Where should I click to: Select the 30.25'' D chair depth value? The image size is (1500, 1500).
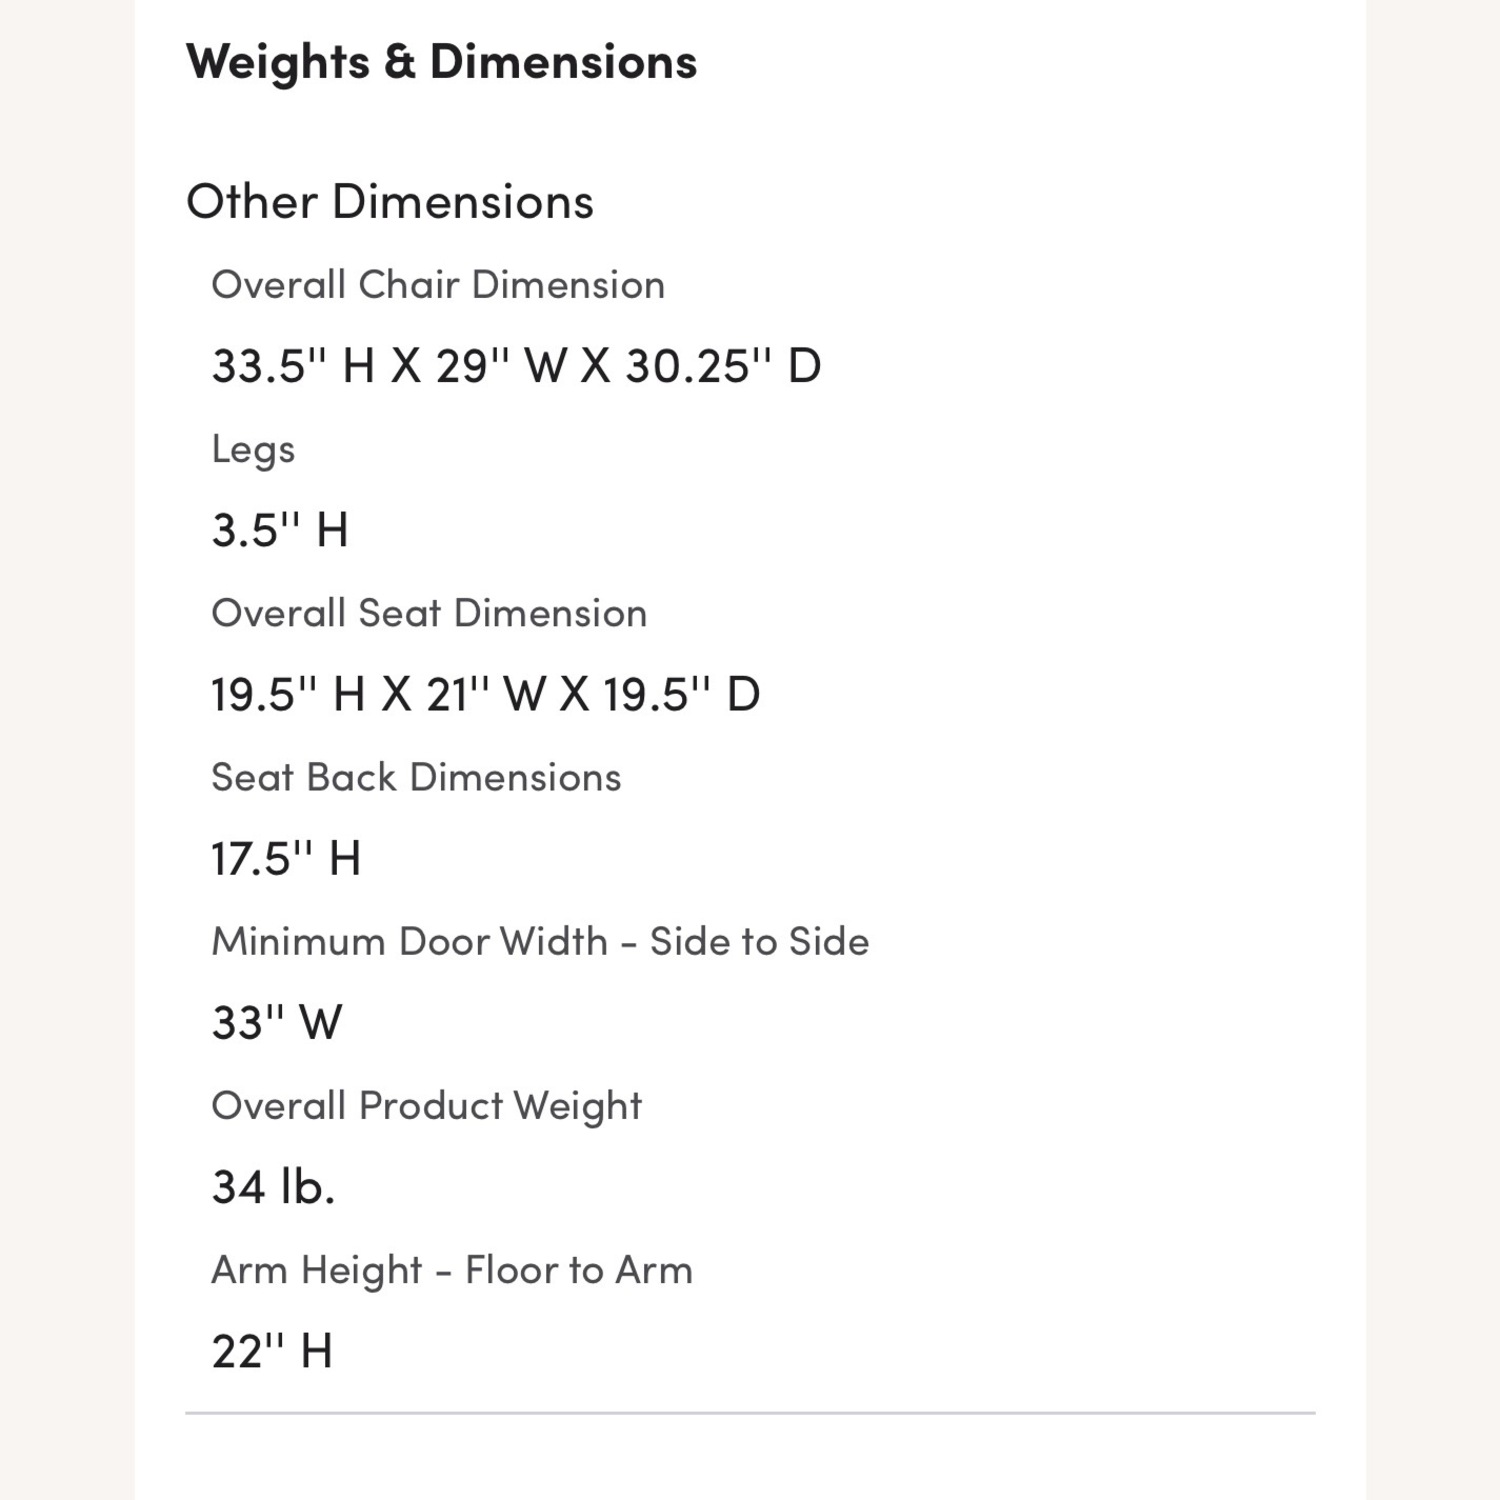[x=723, y=366]
